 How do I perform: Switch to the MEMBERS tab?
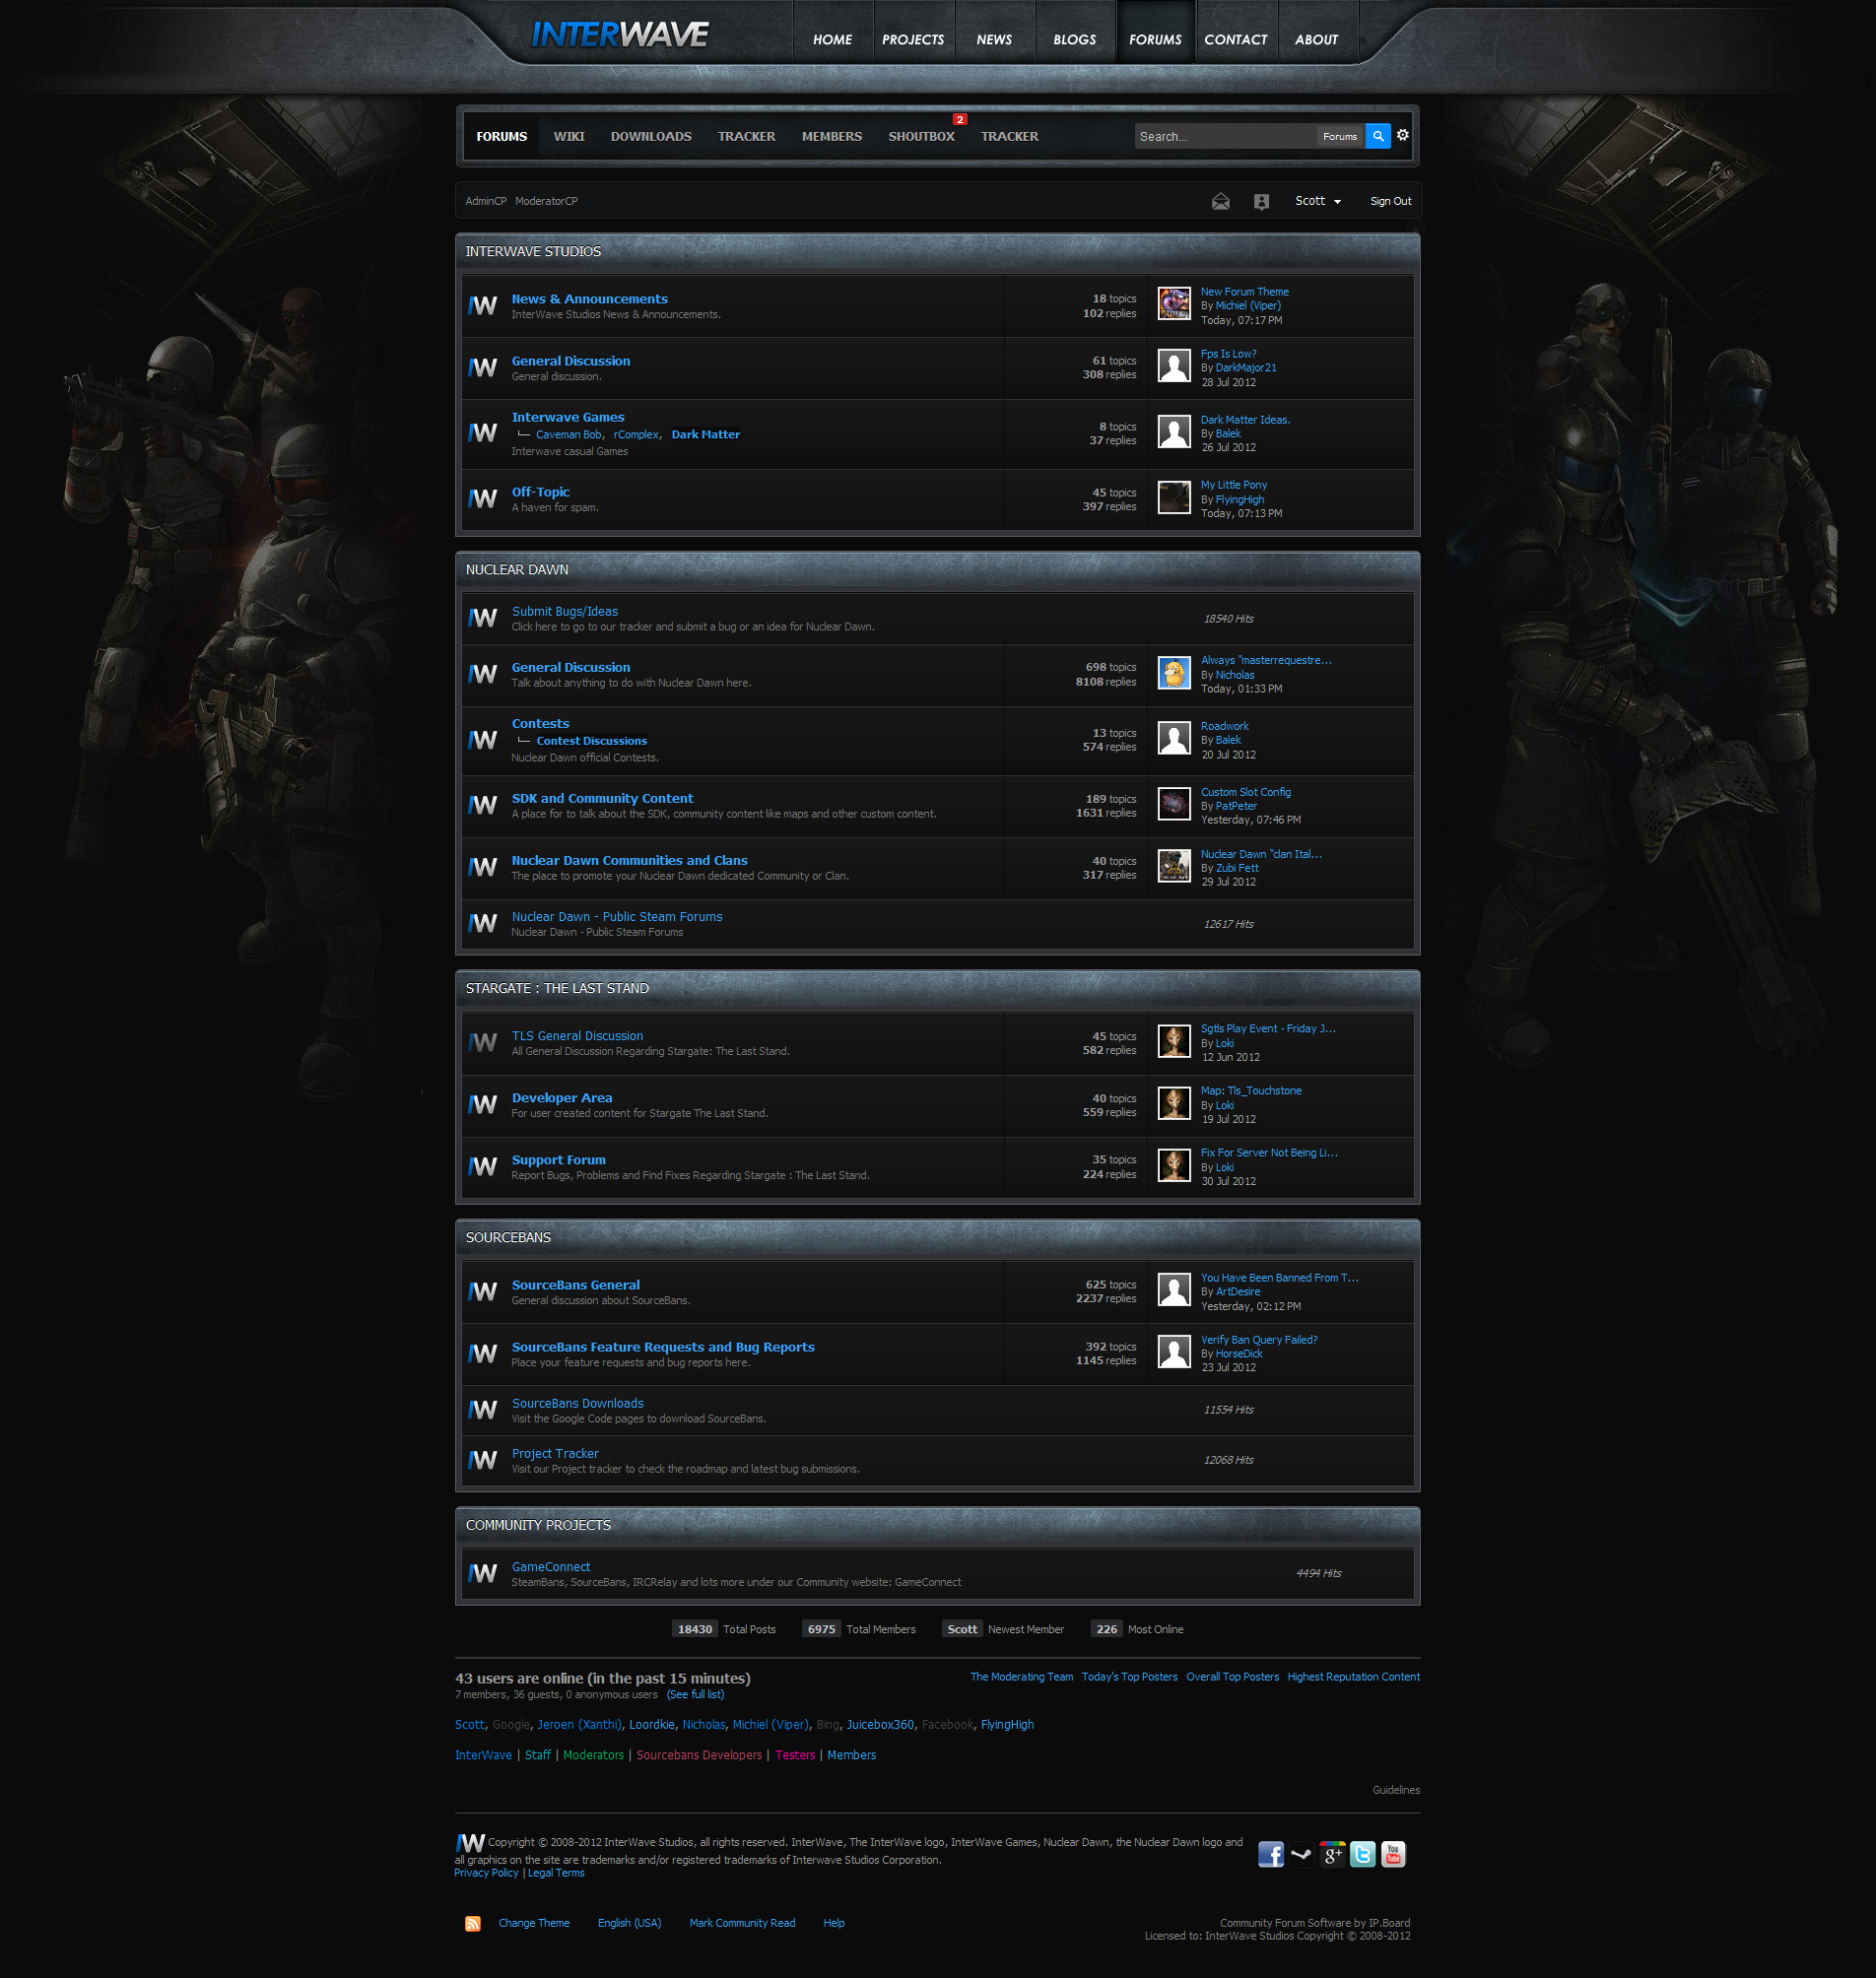[x=831, y=137]
